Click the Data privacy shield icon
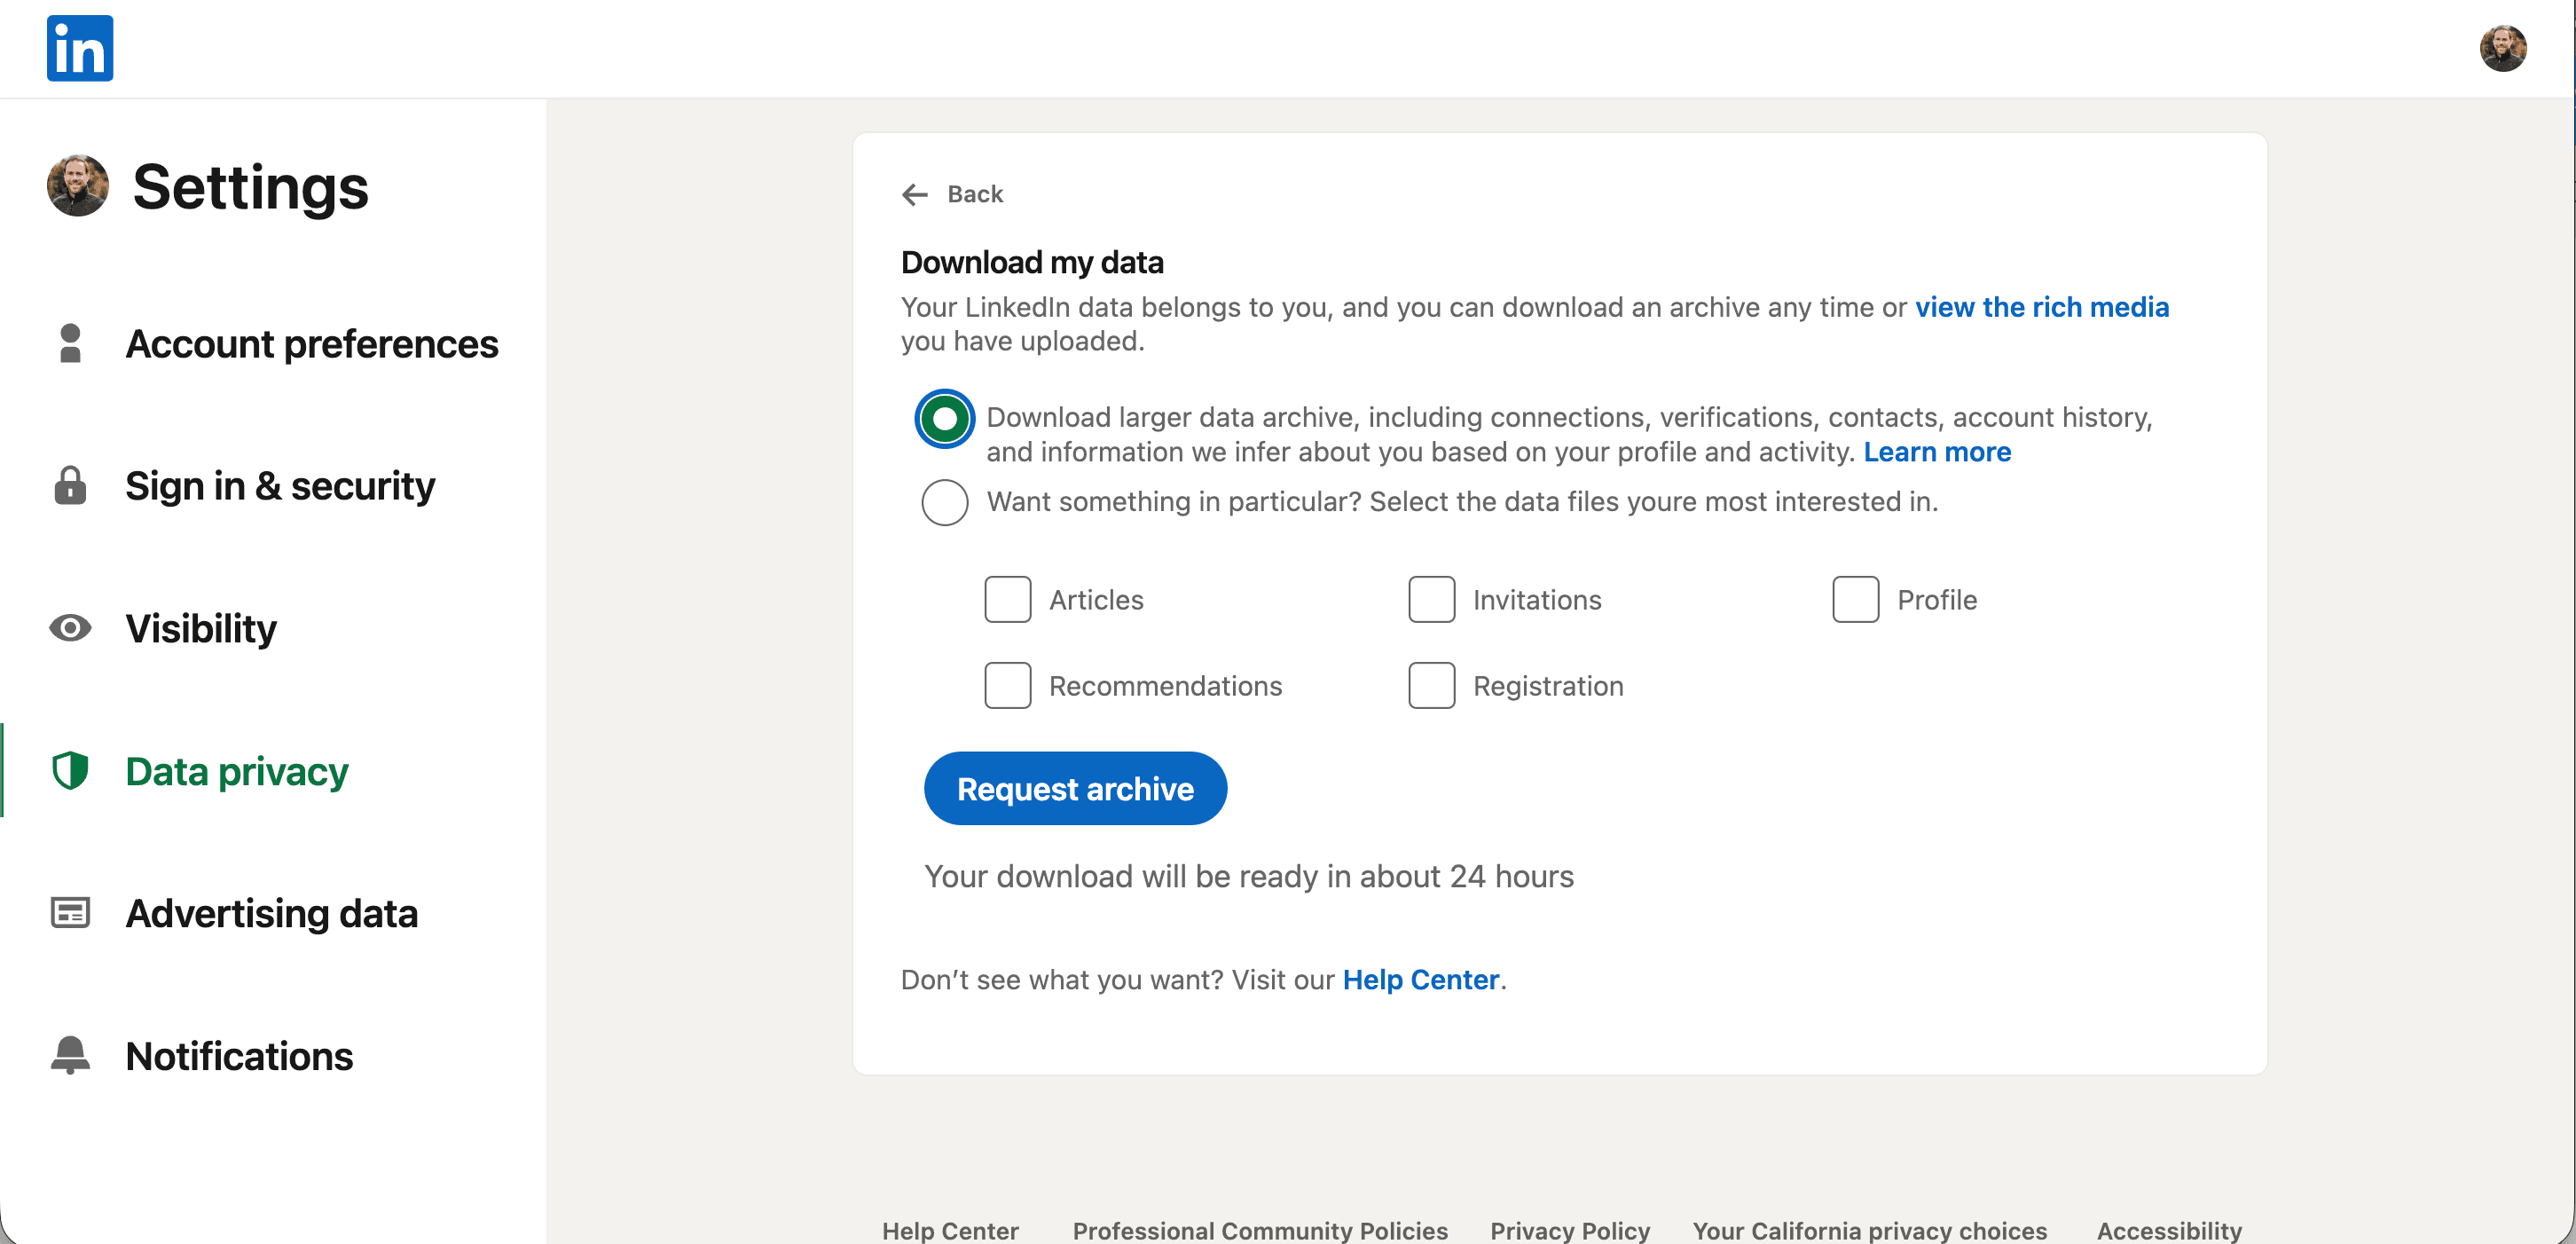 pyautogui.click(x=70, y=771)
